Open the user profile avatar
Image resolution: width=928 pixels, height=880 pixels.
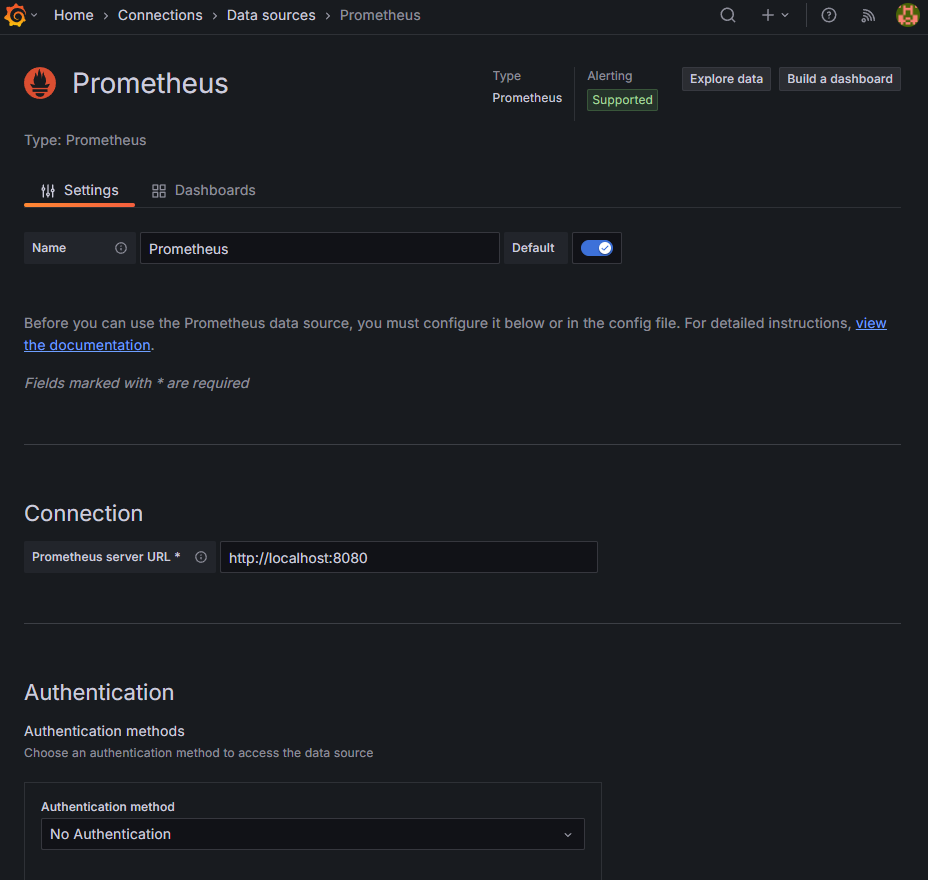907,15
